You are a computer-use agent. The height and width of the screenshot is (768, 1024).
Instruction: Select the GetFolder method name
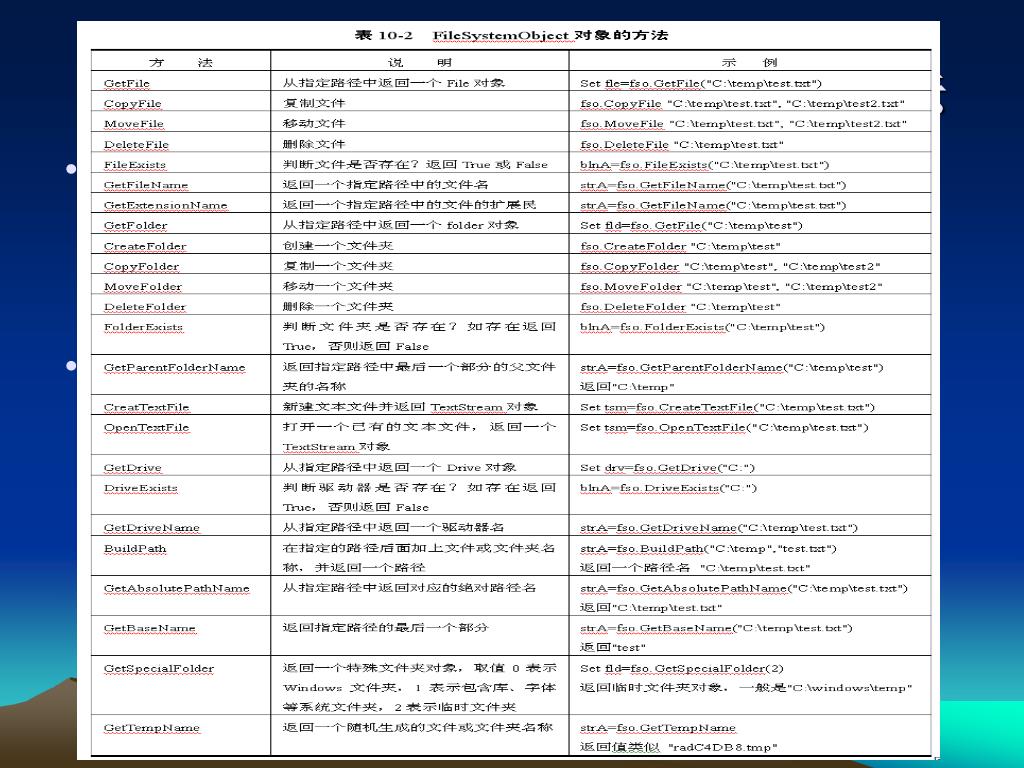(x=135, y=225)
